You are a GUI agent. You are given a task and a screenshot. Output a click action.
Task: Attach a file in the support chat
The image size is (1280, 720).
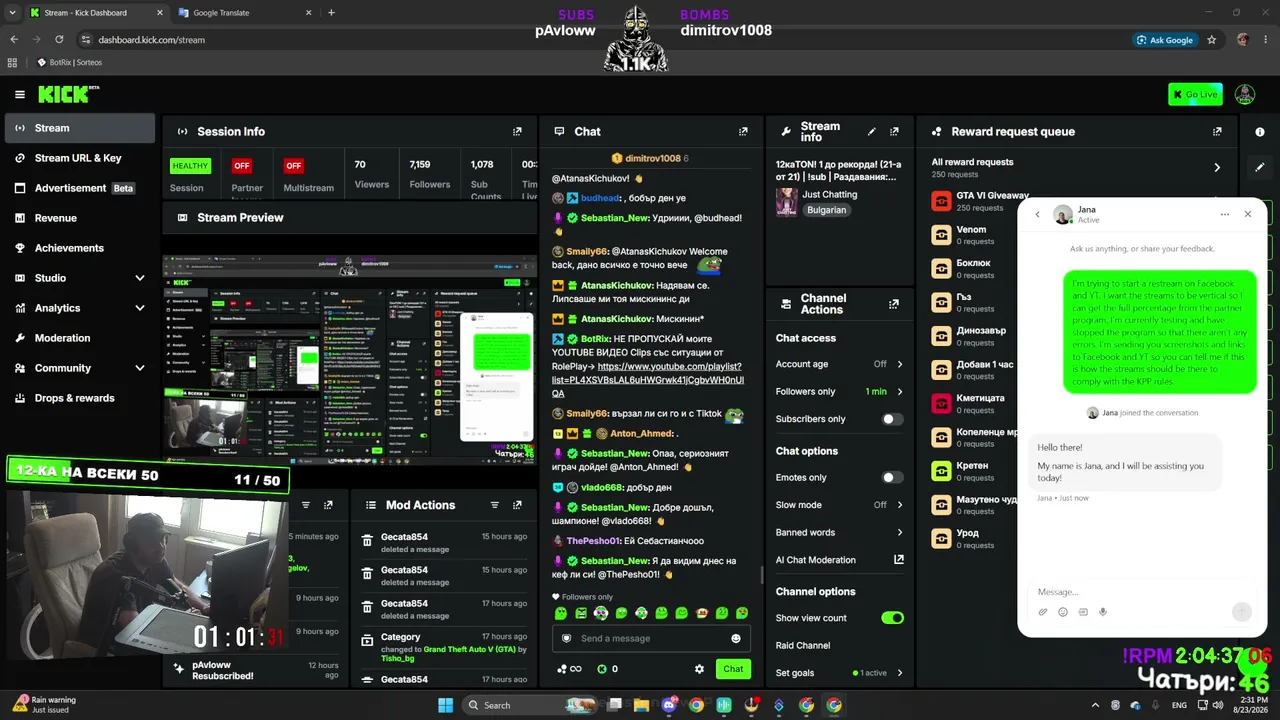pos(1043,612)
